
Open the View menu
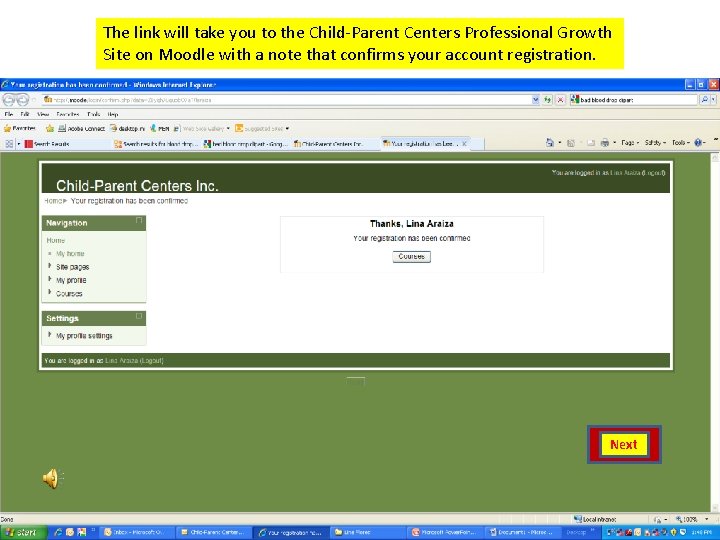point(43,114)
